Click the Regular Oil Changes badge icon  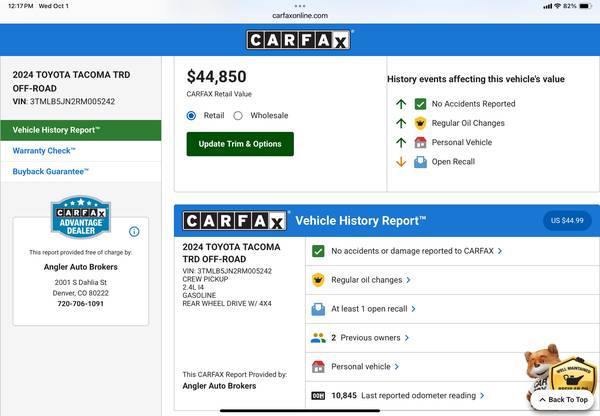(x=421, y=123)
